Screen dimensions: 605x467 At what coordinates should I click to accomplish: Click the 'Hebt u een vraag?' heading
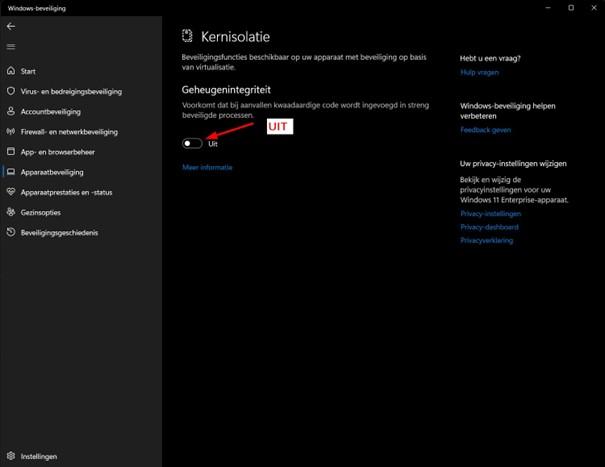(490, 58)
